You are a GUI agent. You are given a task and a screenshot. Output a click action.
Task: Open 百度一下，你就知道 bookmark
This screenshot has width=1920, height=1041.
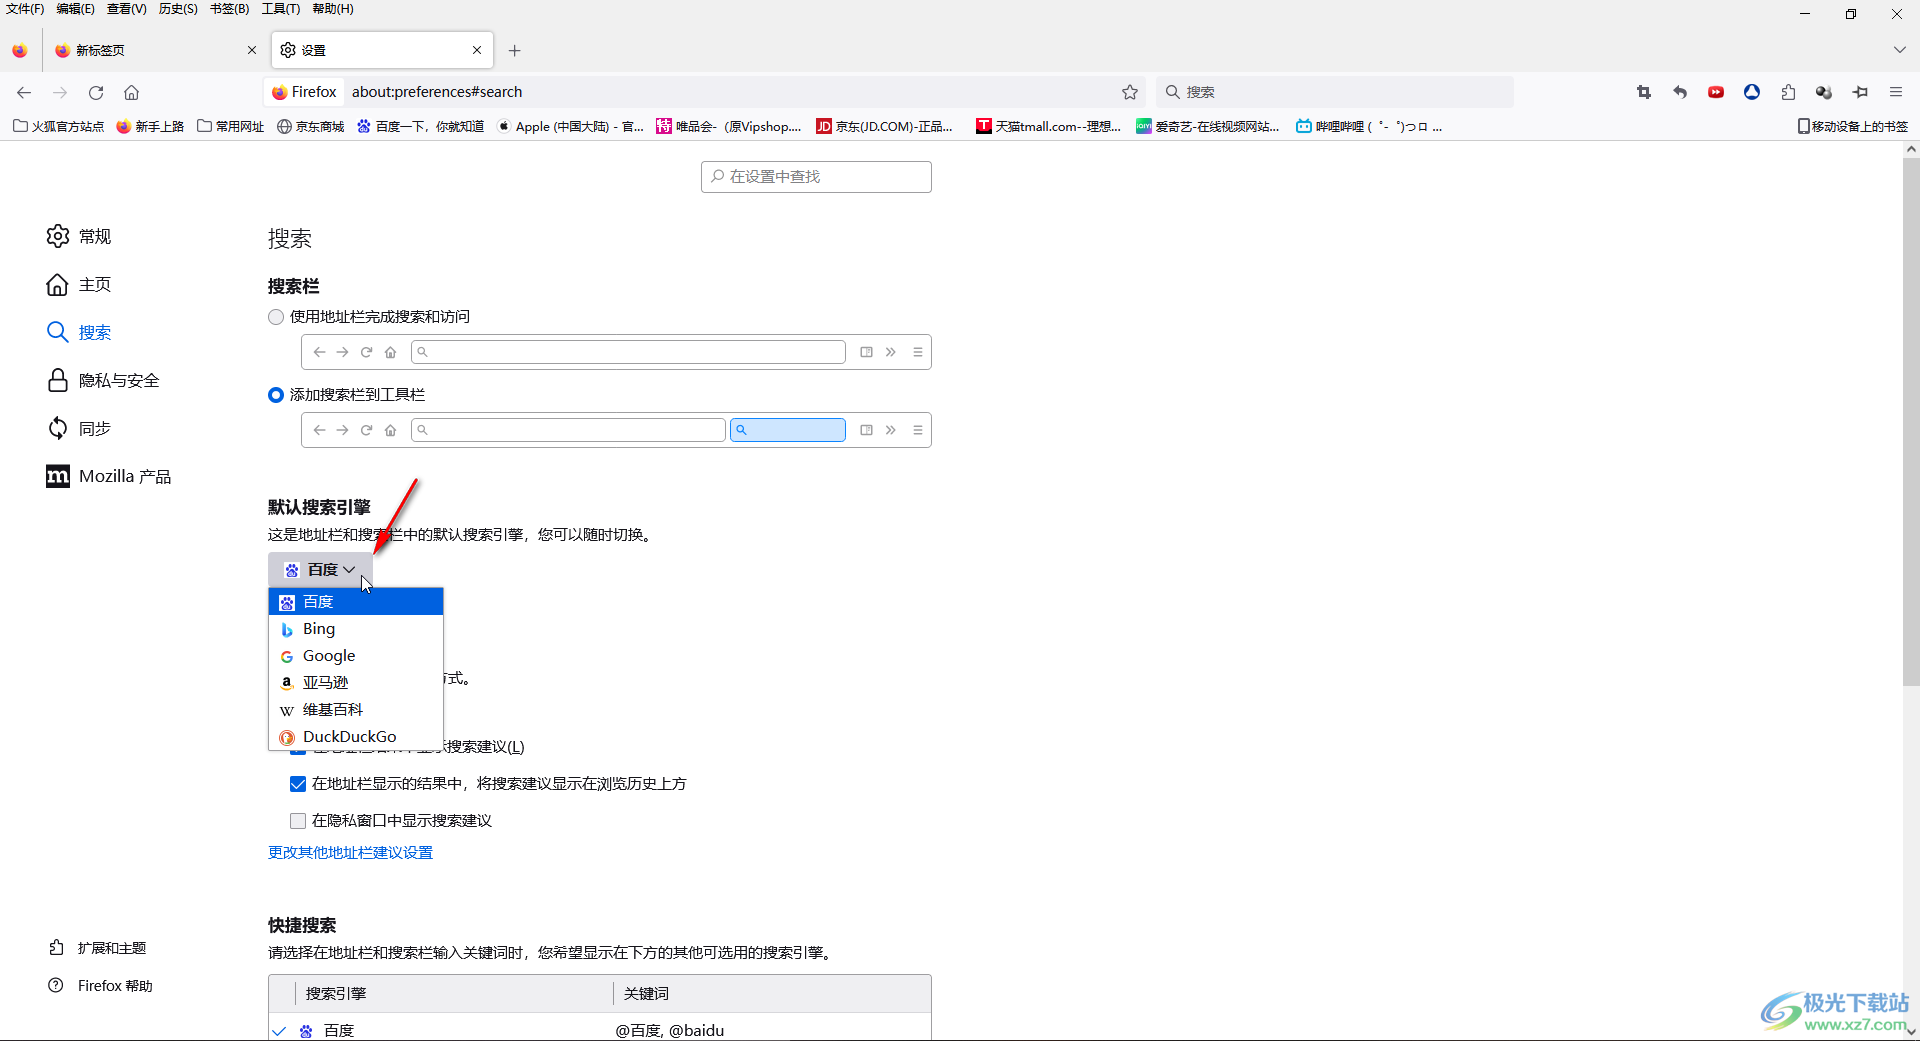tap(420, 126)
